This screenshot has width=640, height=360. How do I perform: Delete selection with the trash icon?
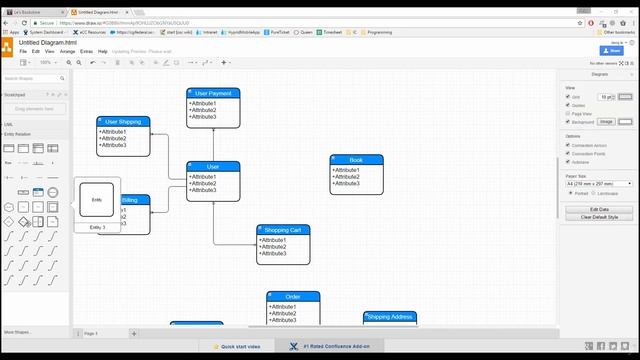118,62
